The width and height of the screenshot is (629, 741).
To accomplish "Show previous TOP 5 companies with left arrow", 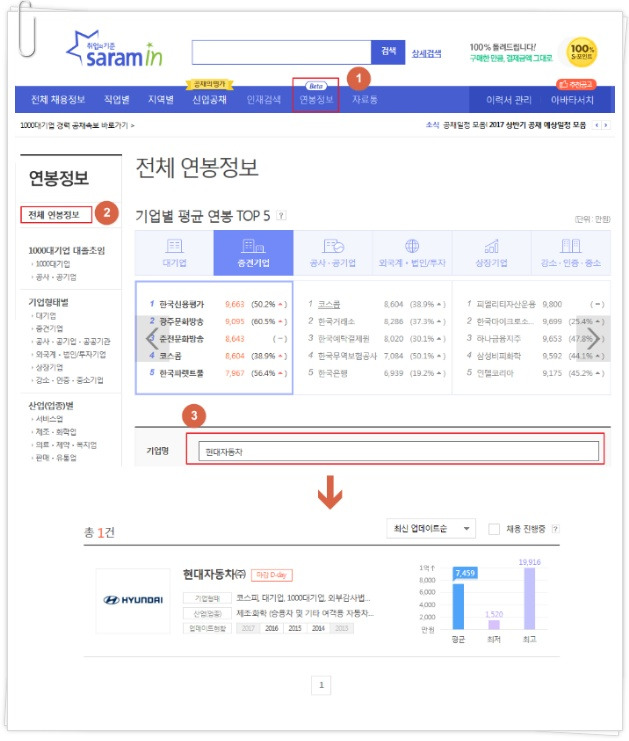I will pyautogui.click(x=151, y=339).
